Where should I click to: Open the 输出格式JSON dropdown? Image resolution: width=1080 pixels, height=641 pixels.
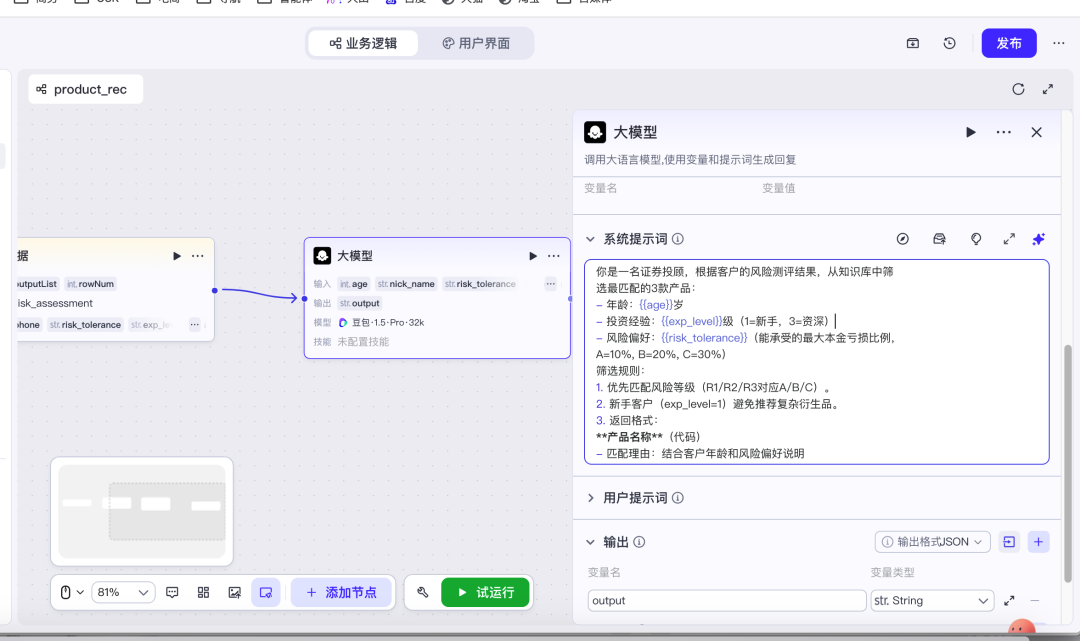point(932,541)
